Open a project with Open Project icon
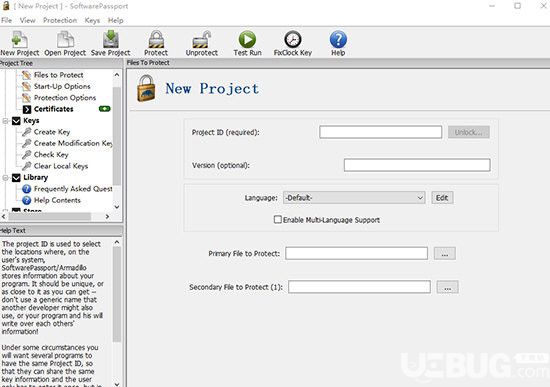 tap(65, 39)
